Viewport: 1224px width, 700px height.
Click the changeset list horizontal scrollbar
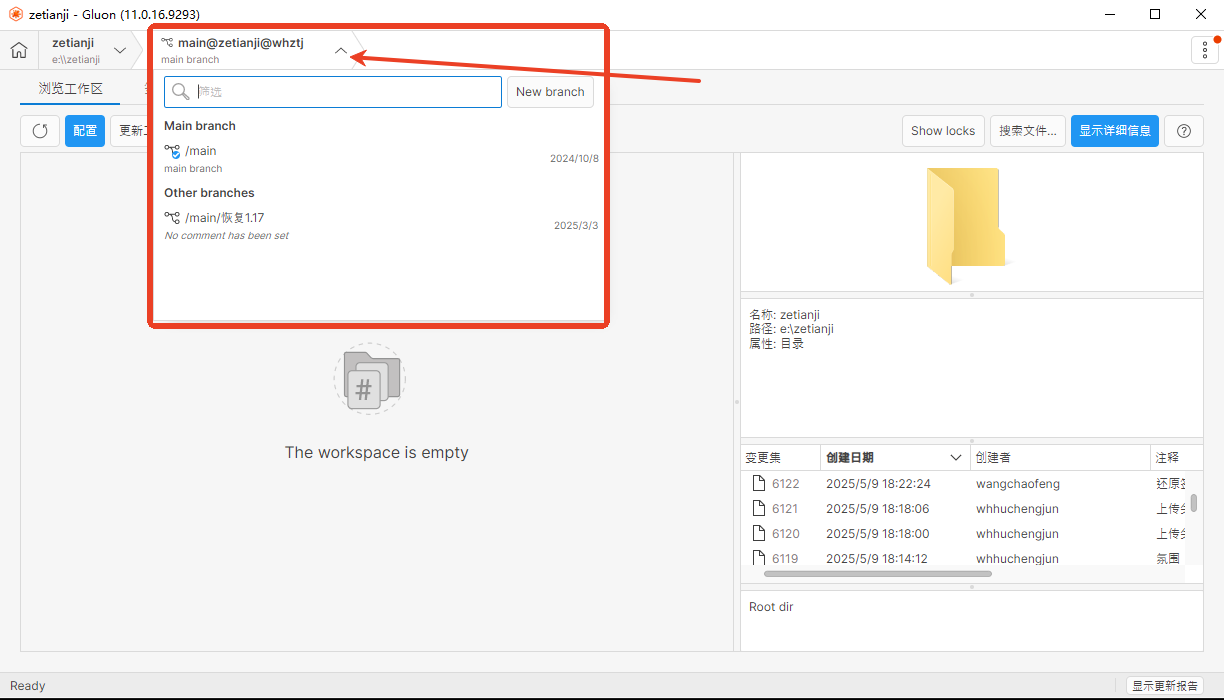tap(877, 574)
